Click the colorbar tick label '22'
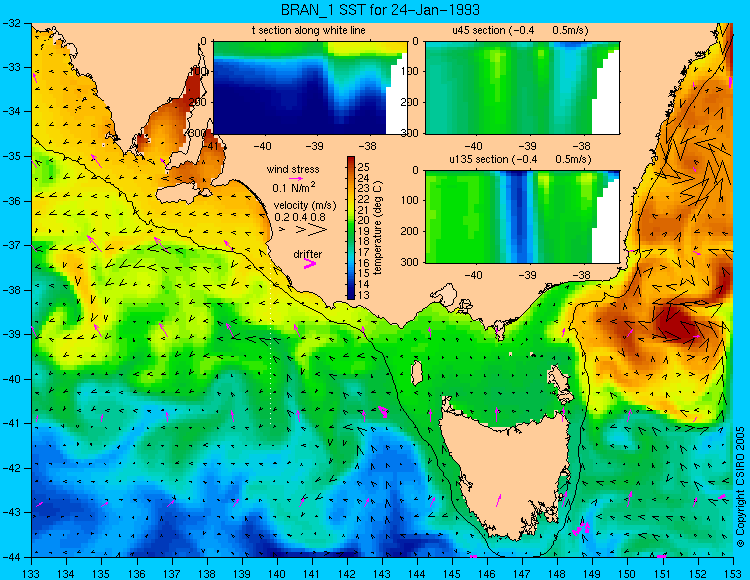 pos(364,199)
